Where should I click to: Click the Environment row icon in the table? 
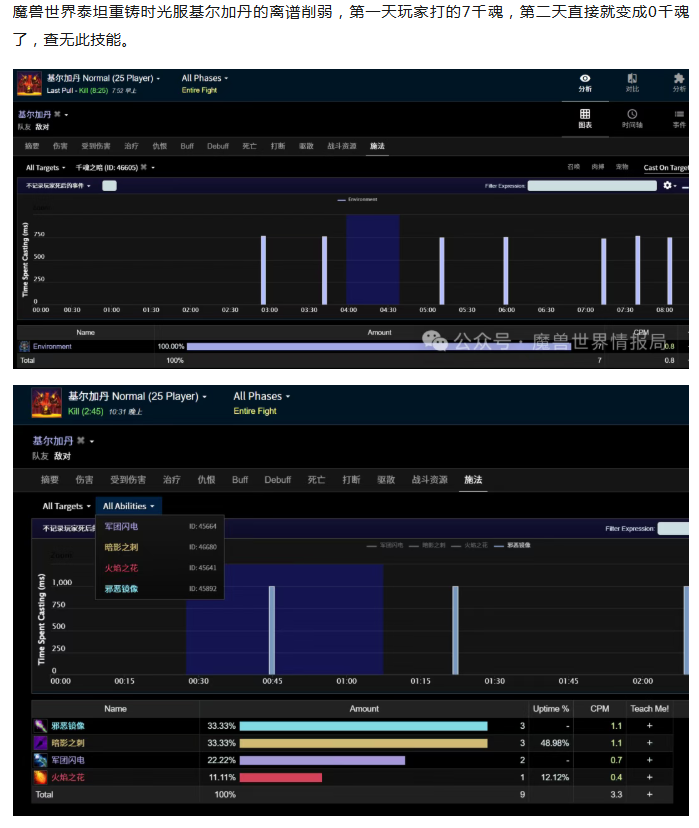(x=24, y=346)
